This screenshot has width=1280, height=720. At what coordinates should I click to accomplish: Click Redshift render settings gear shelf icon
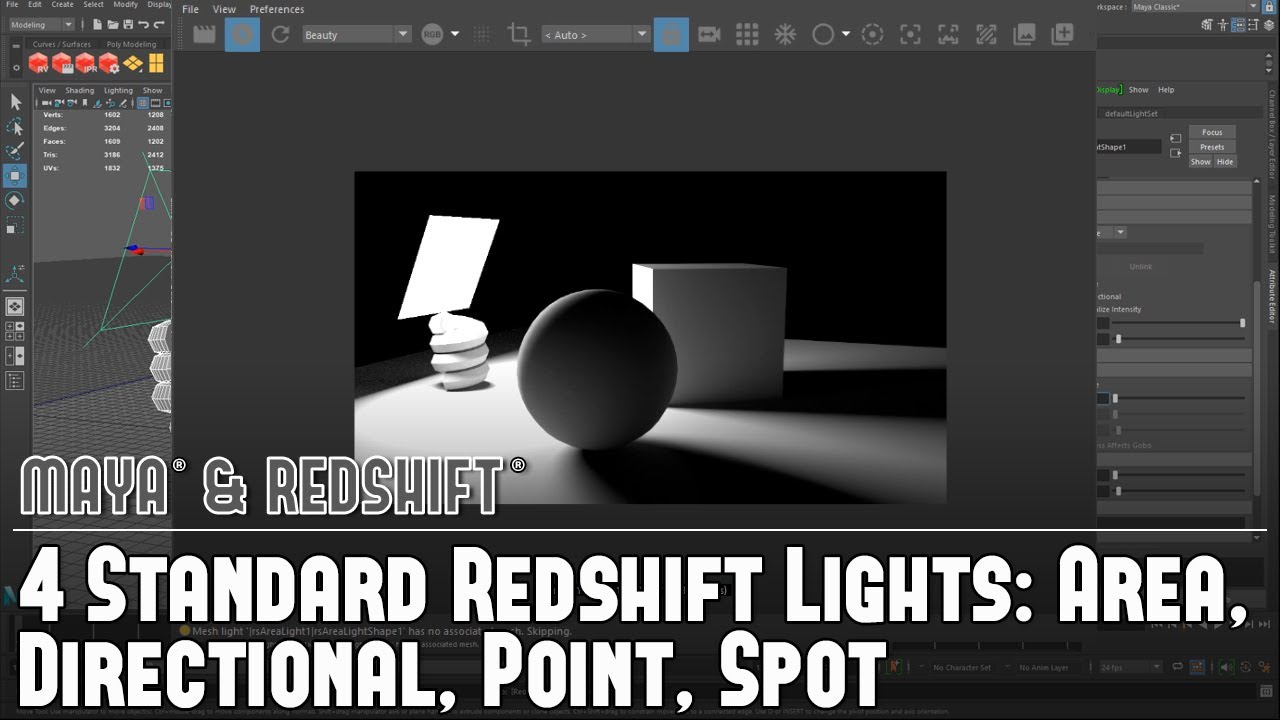click(109, 63)
